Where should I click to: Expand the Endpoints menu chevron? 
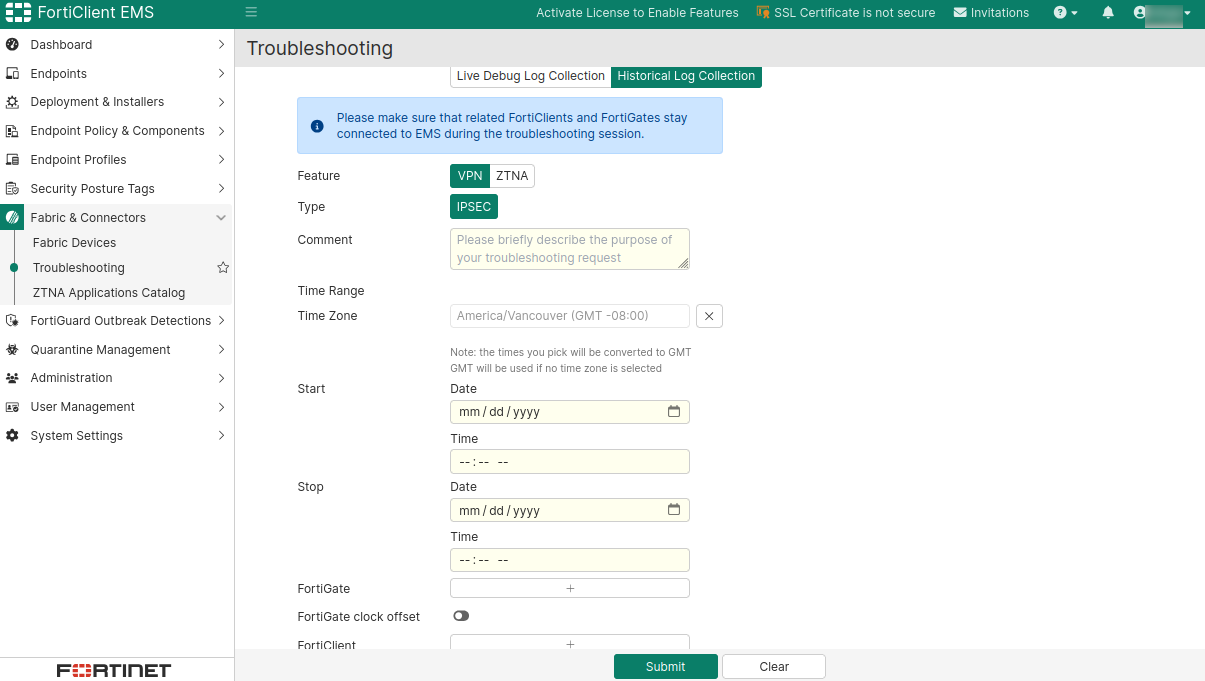click(221, 74)
